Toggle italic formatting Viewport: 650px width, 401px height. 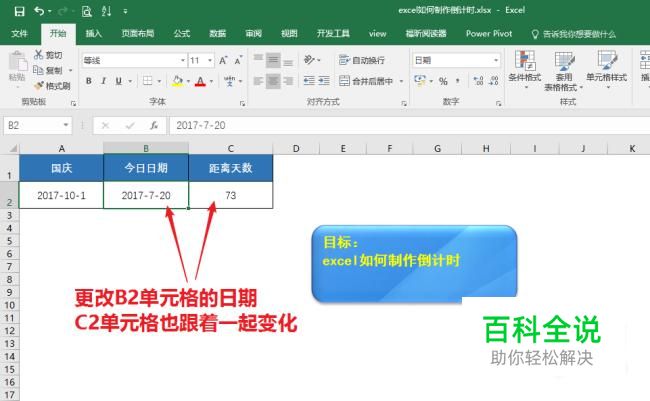point(104,81)
